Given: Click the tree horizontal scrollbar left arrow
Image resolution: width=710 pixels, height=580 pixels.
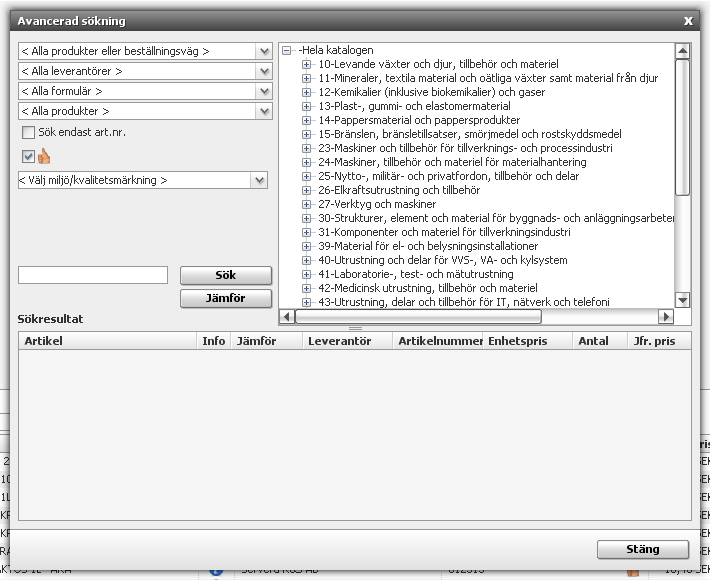Looking at the screenshot, I should tap(287, 316).
